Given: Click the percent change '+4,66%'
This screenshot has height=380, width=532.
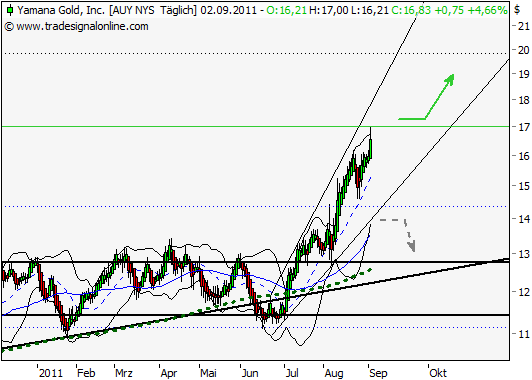Looking at the screenshot, I should coord(487,11).
